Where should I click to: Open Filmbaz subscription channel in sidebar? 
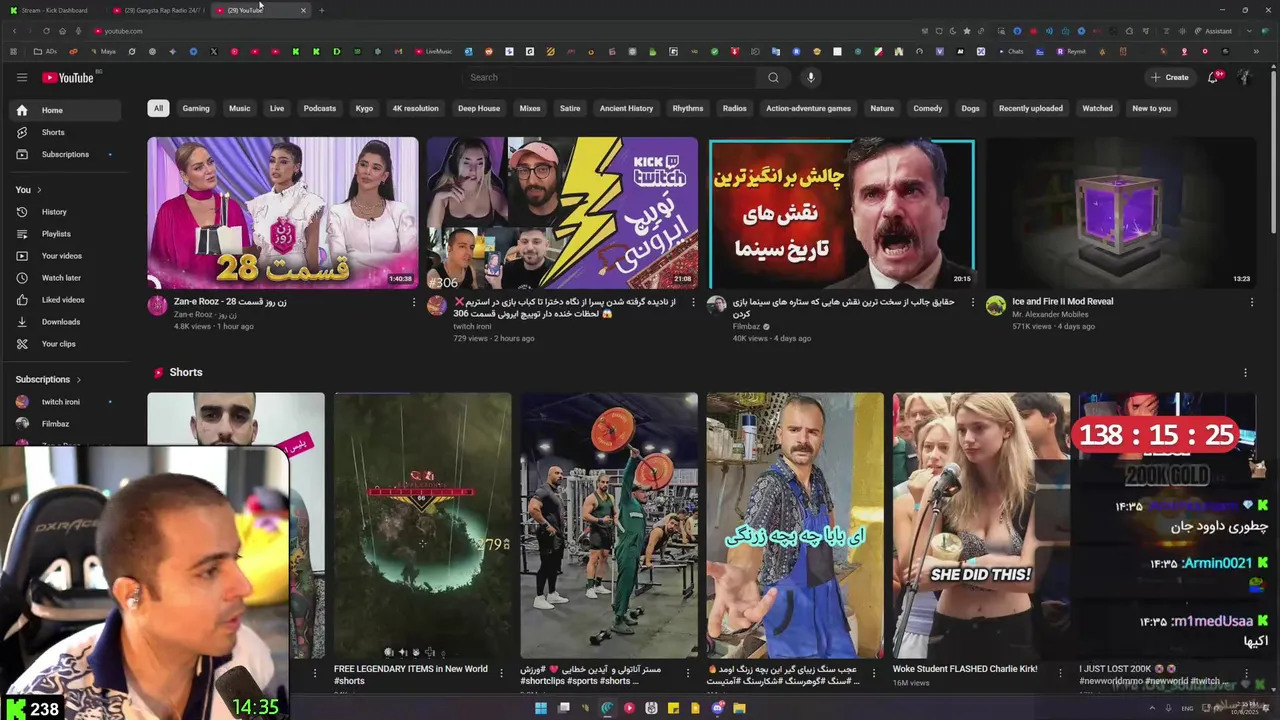64,424
